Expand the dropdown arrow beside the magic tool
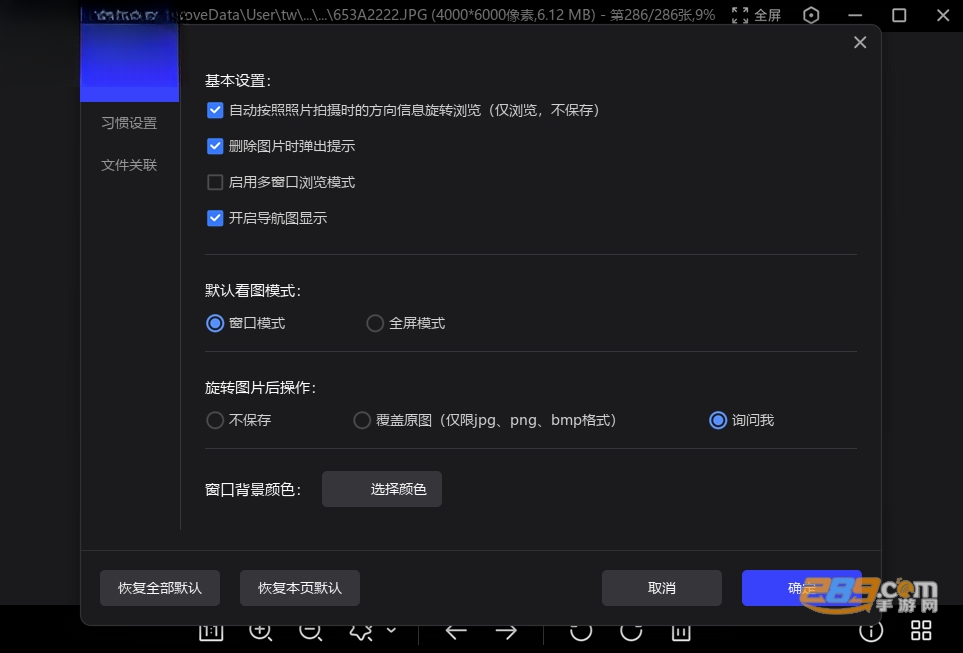Screen dimensions: 963x653 tap(391, 631)
